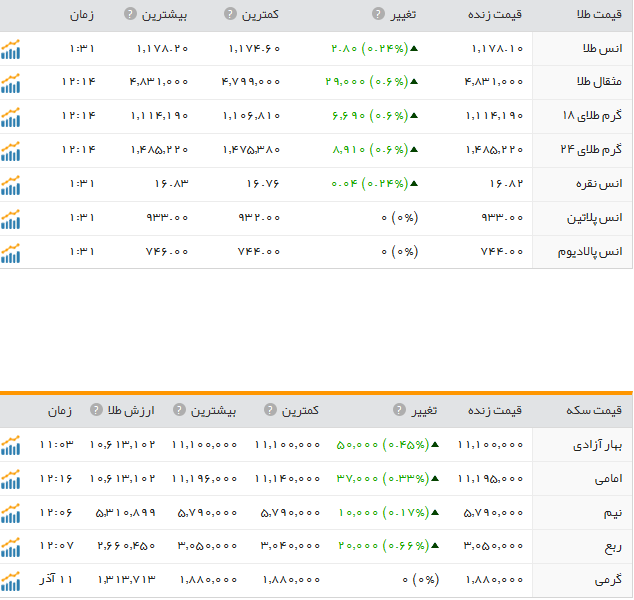Click live price ۱۶.۸۲ of انس نقره
The width and height of the screenshot is (634, 600).
click(x=506, y=184)
